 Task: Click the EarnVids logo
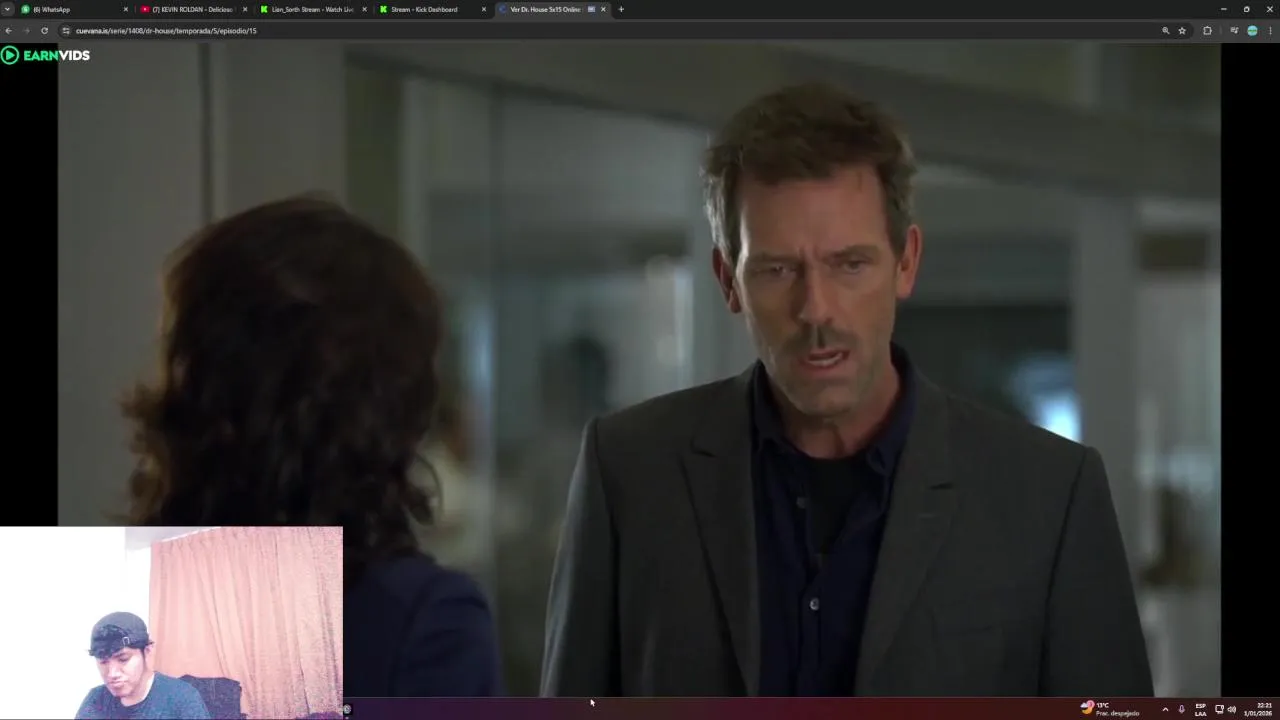(46, 55)
